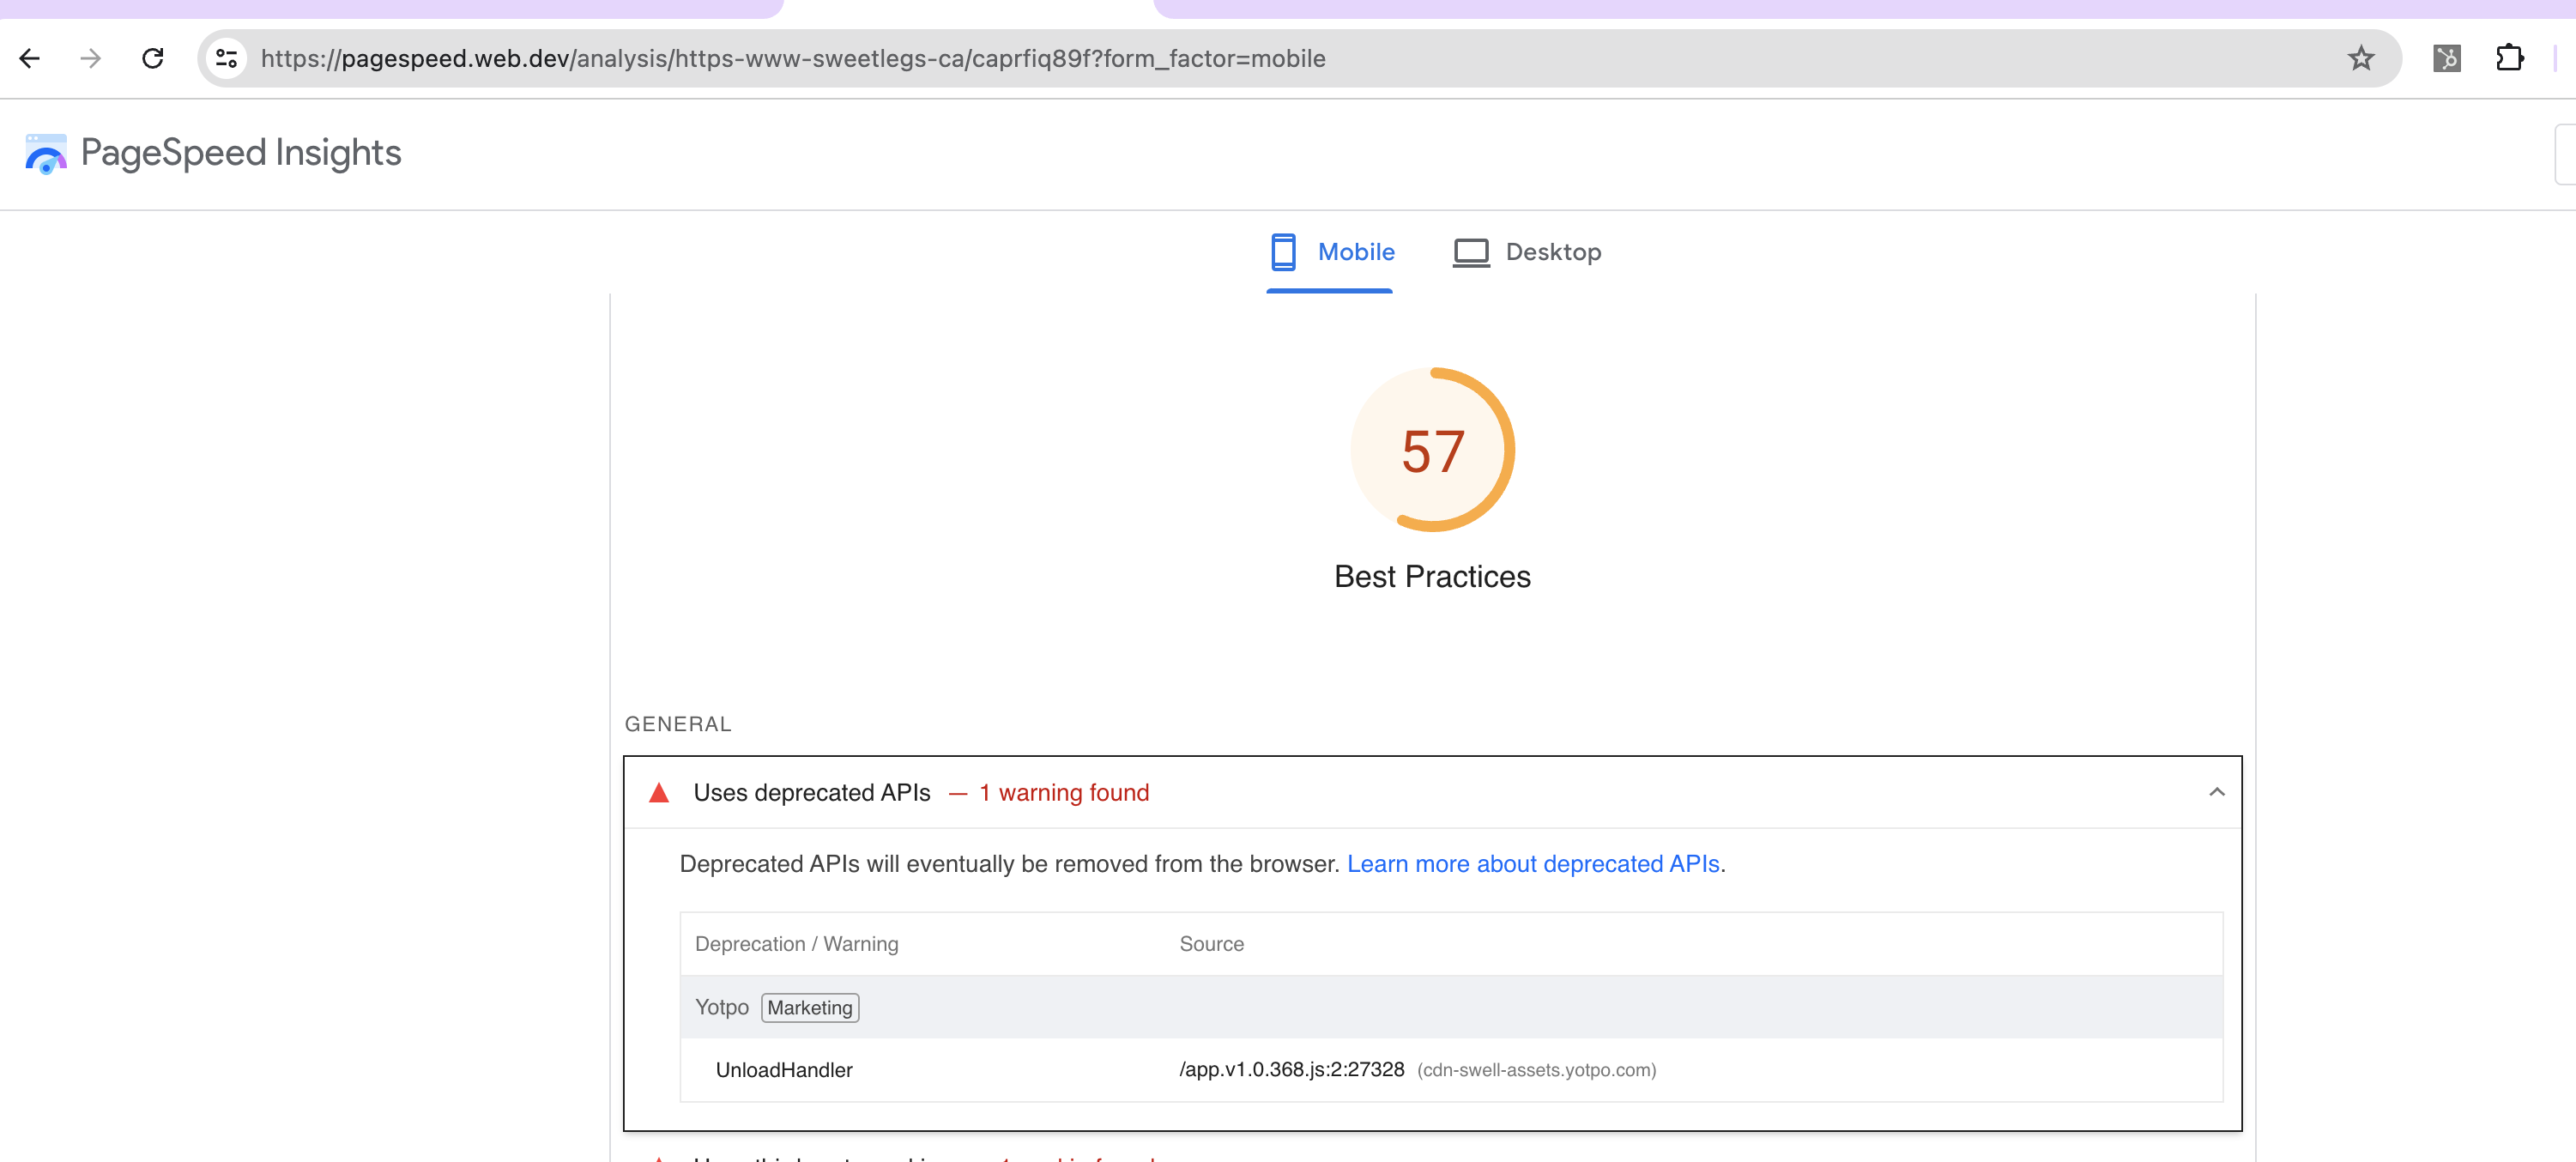Switch to the Desktop tab

click(x=1527, y=253)
